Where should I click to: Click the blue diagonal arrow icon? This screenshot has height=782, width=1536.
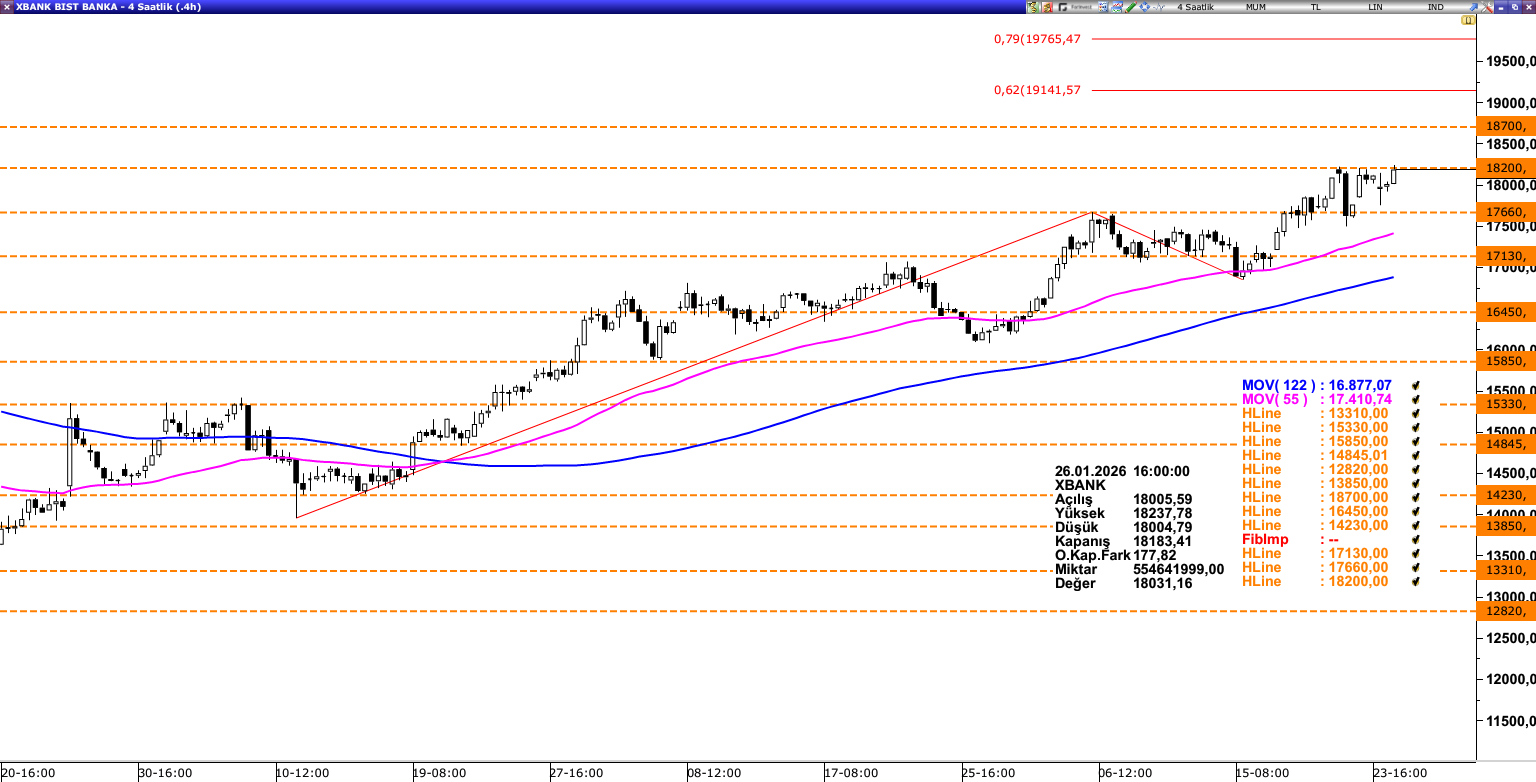pyautogui.click(x=1473, y=7)
